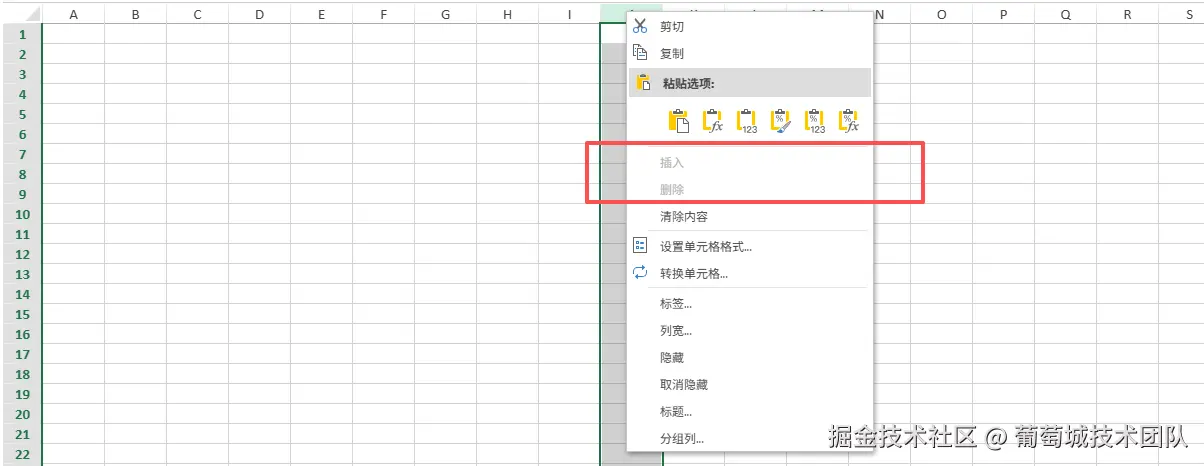Select column D header
This screenshot has height=466, width=1204.
[x=259, y=14]
